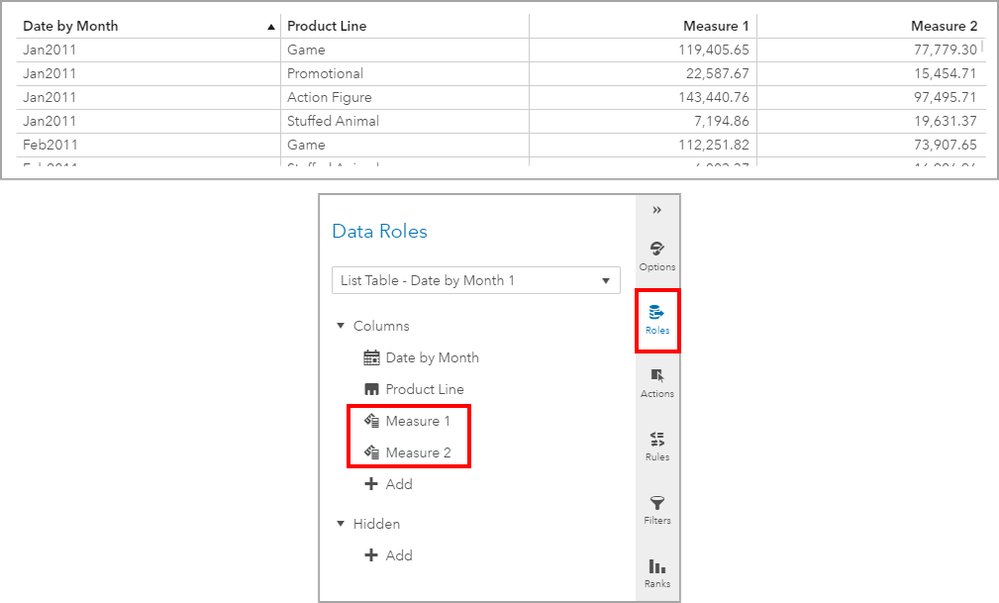Click the Measure 1 column header
The image size is (999, 603).
(x=716, y=26)
